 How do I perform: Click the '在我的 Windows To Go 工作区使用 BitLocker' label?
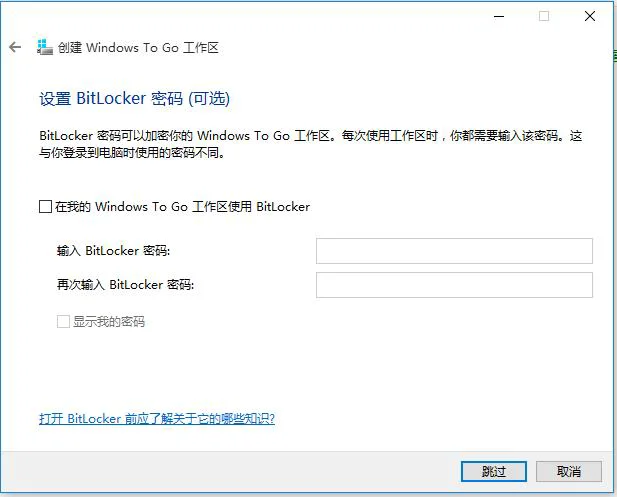[182, 207]
